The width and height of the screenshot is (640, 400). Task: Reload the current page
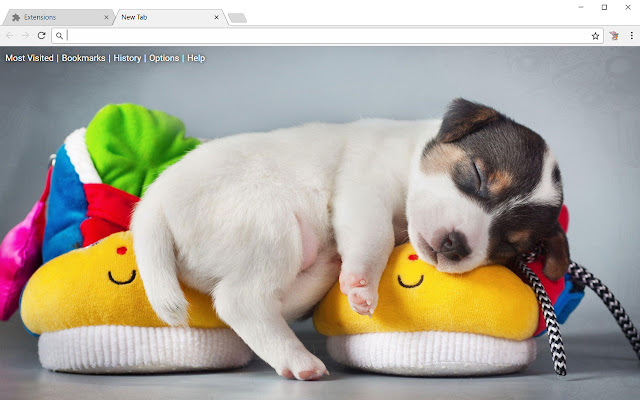pos(41,36)
